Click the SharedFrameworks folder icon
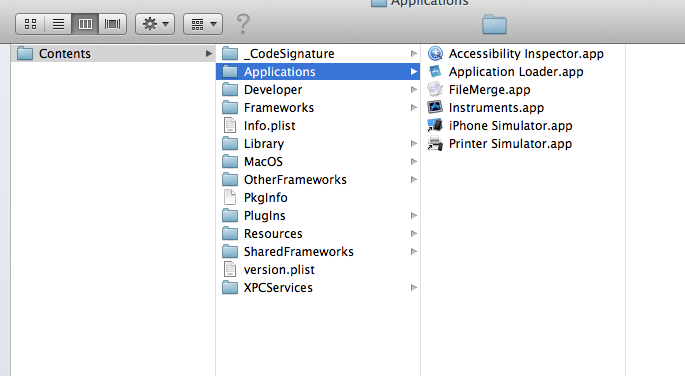 click(230, 252)
